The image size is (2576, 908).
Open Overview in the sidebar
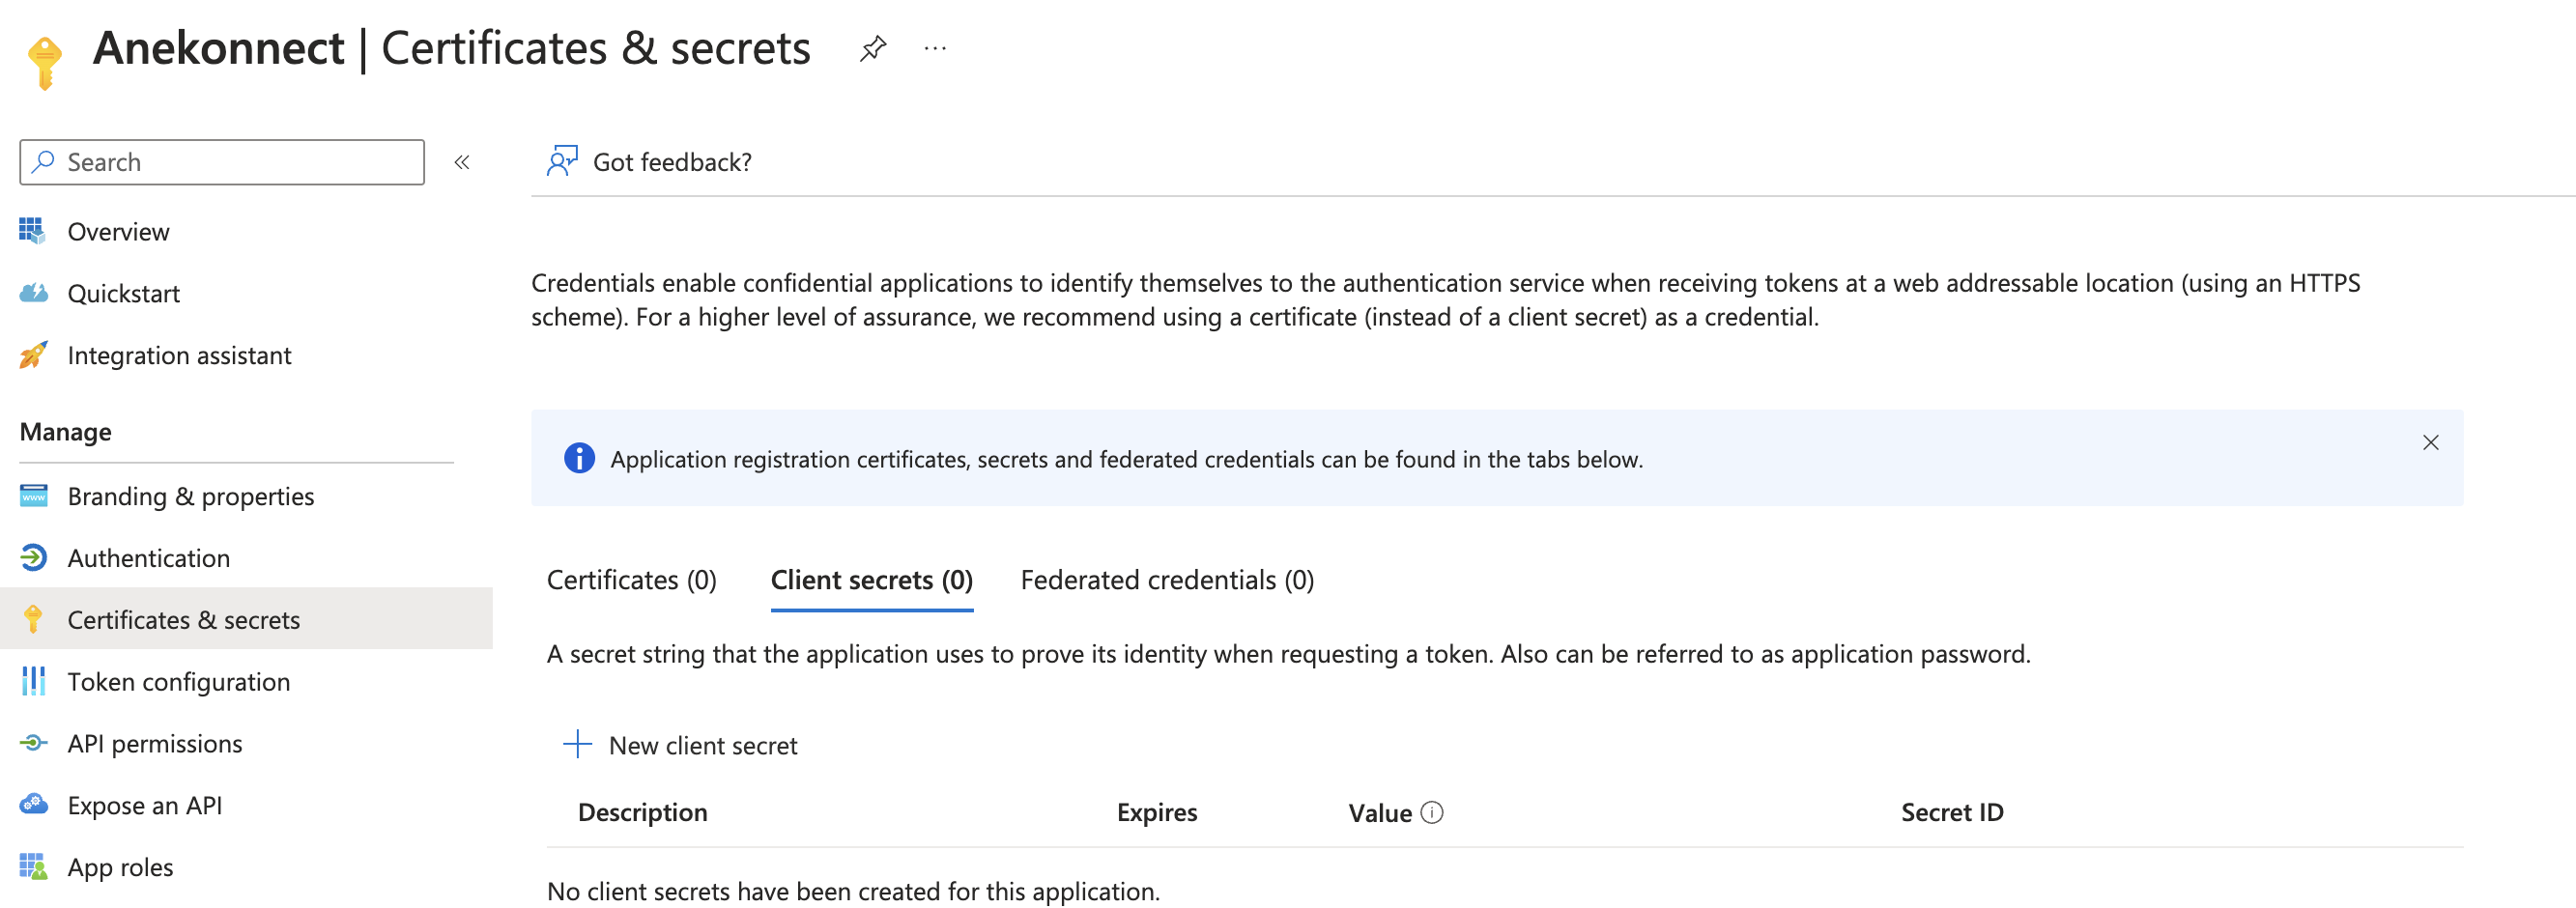118,232
